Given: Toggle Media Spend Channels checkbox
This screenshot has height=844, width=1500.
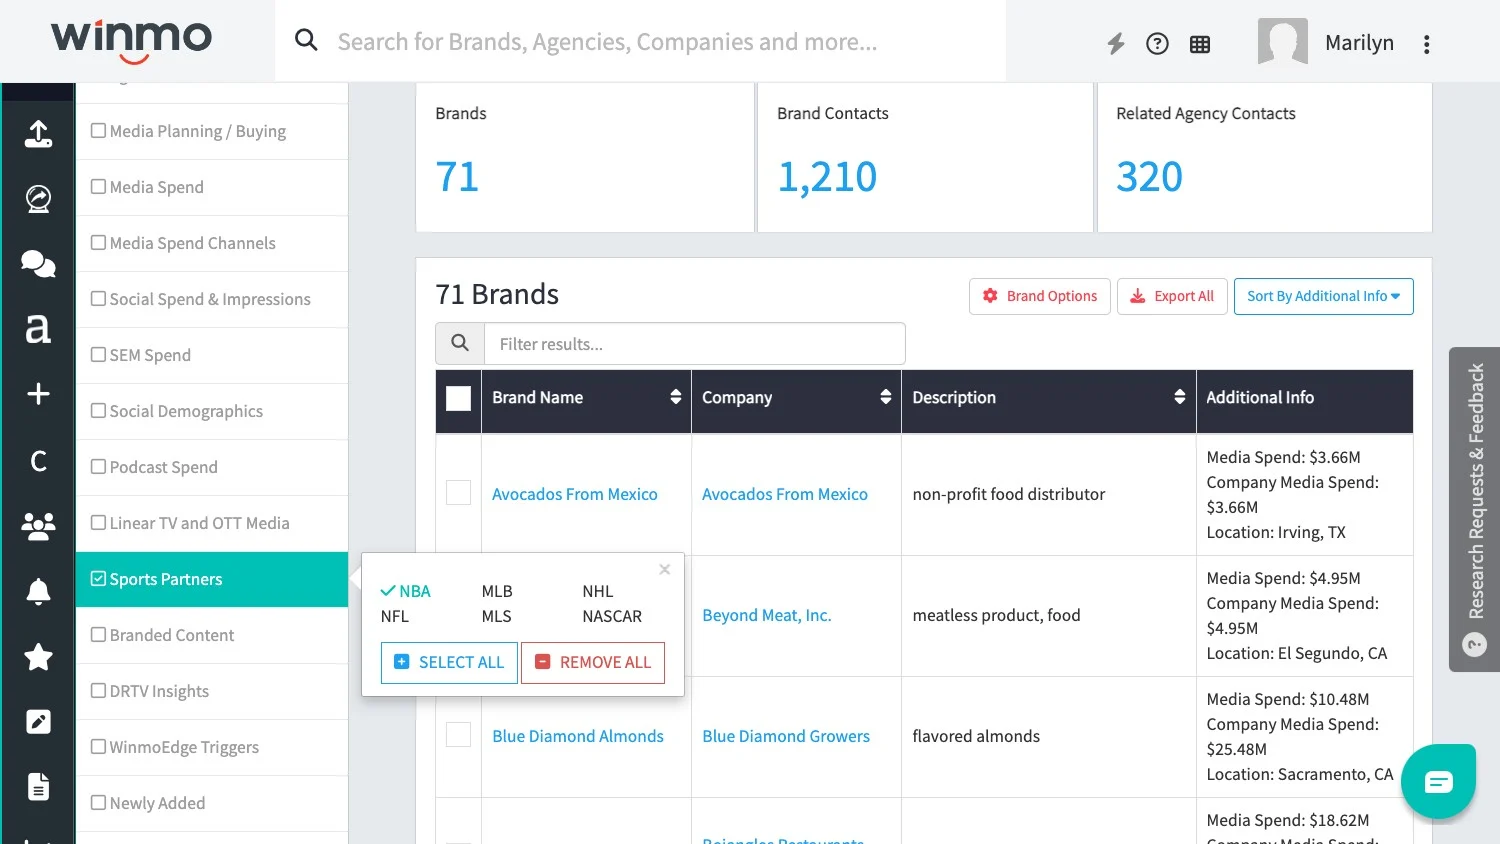Looking at the screenshot, I should (98, 242).
